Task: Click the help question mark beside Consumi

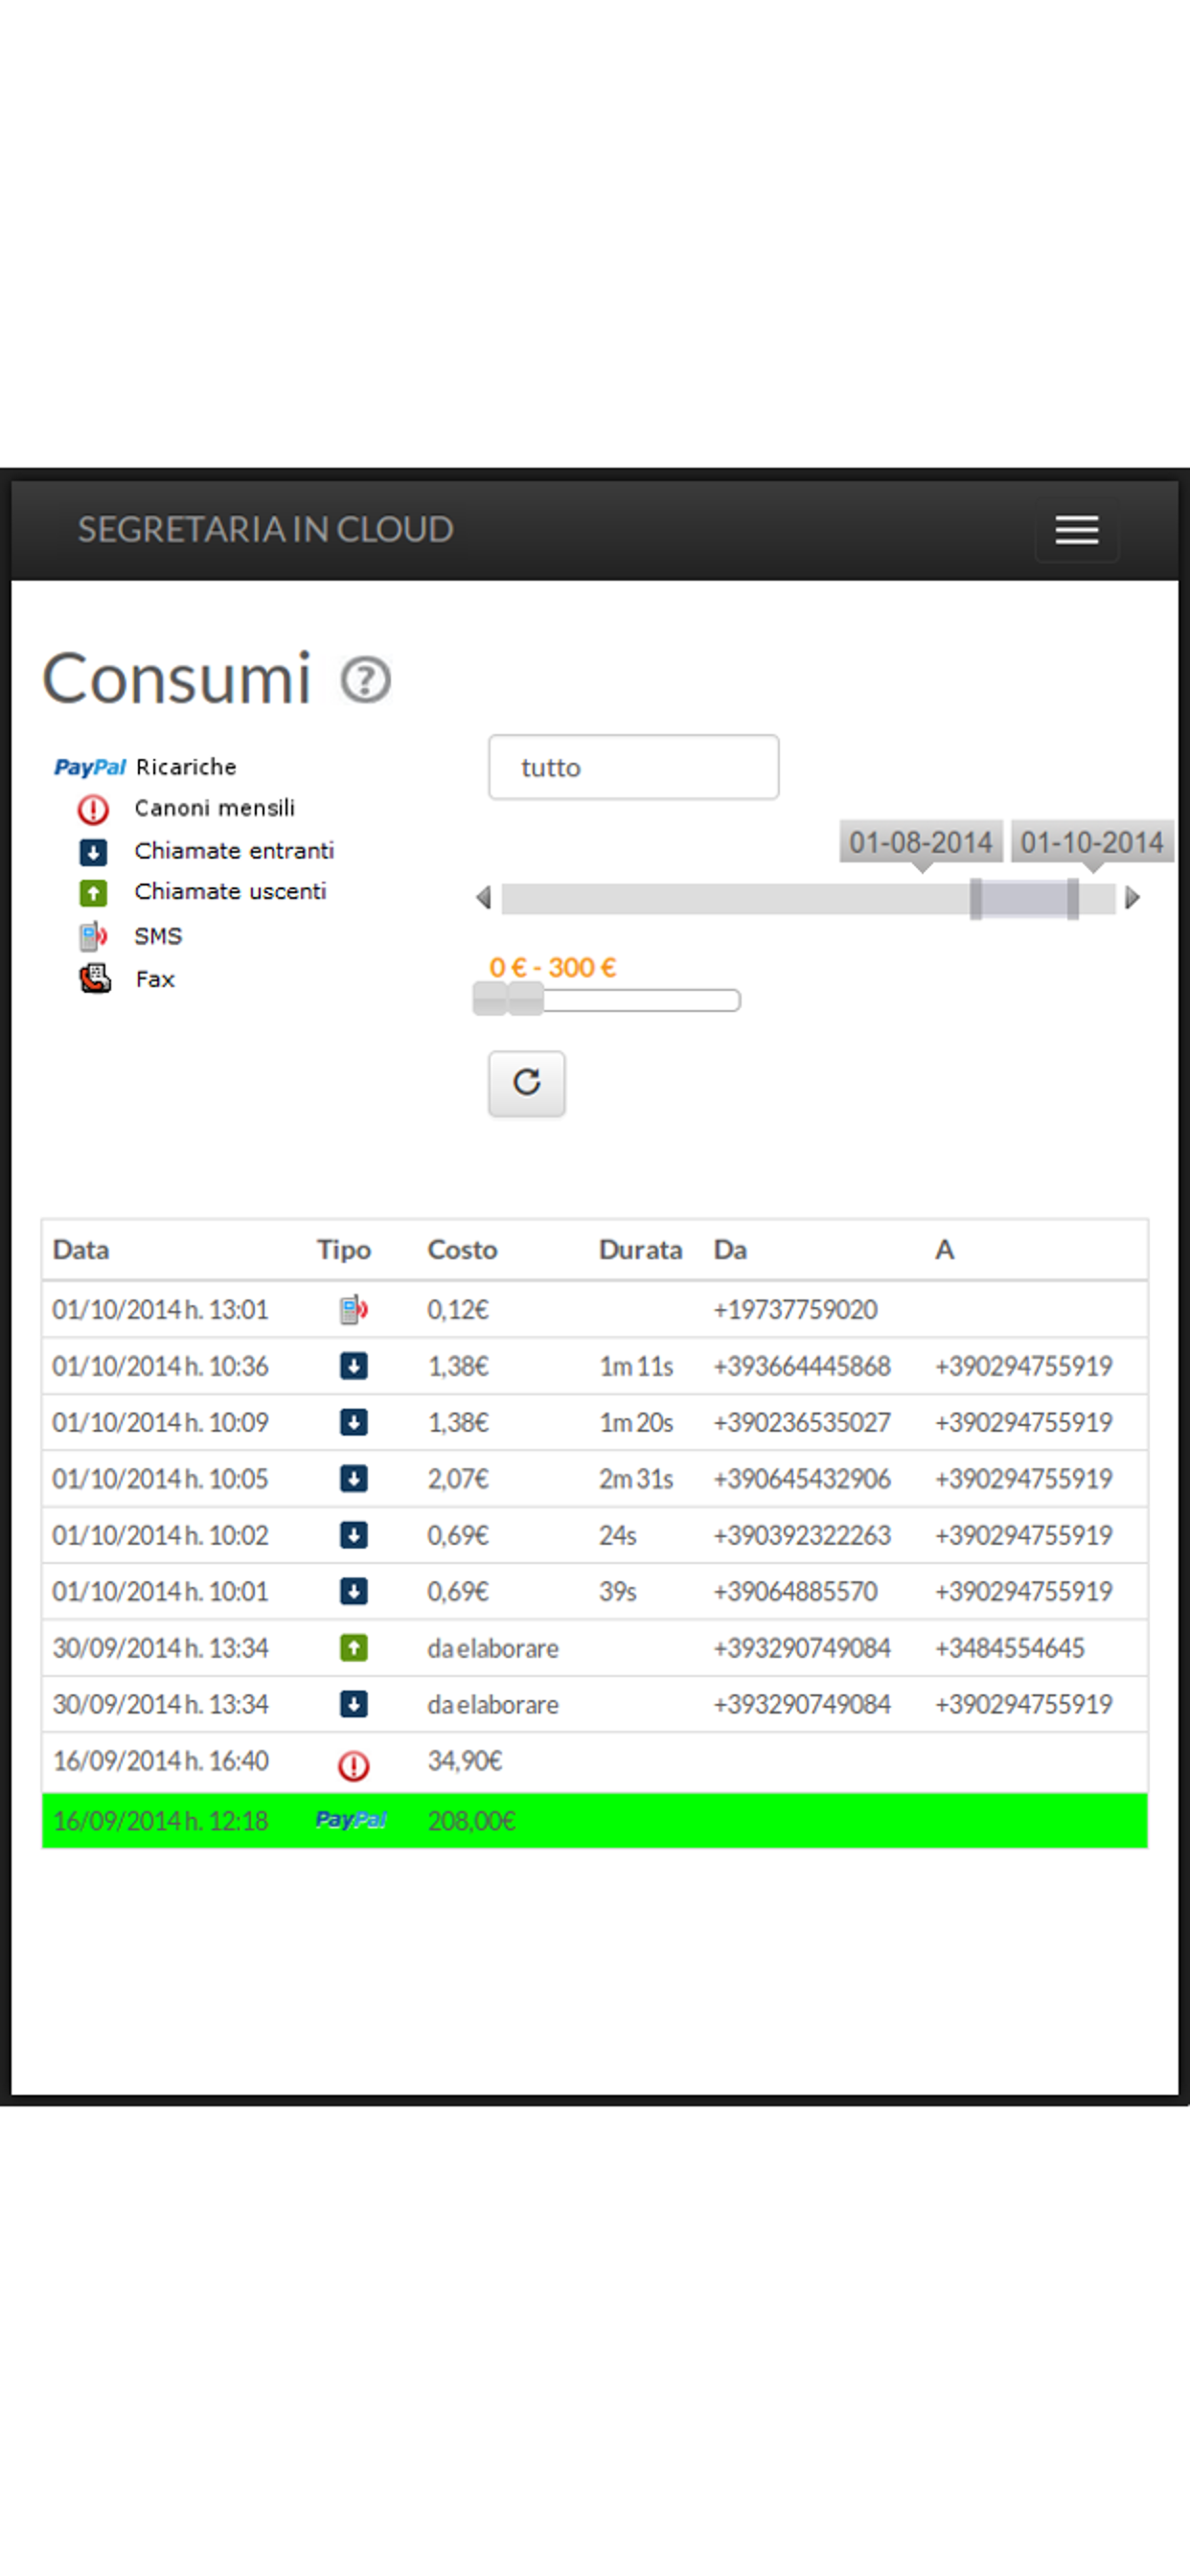Action: point(365,680)
